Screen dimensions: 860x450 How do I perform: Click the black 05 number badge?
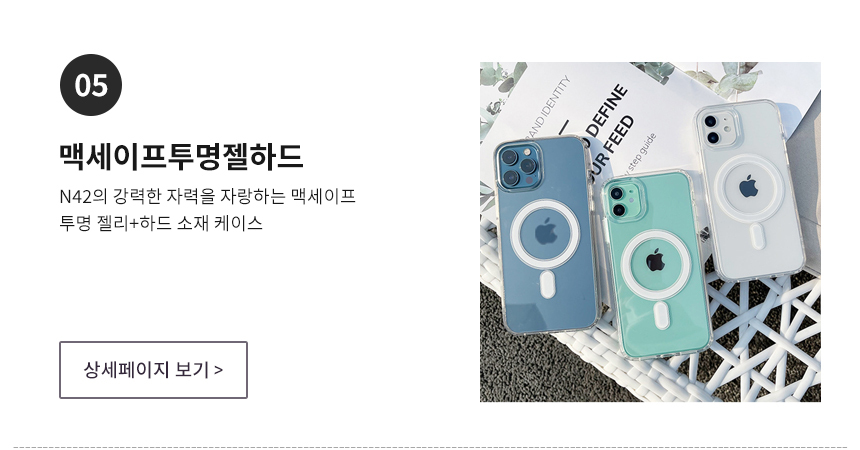point(91,85)
